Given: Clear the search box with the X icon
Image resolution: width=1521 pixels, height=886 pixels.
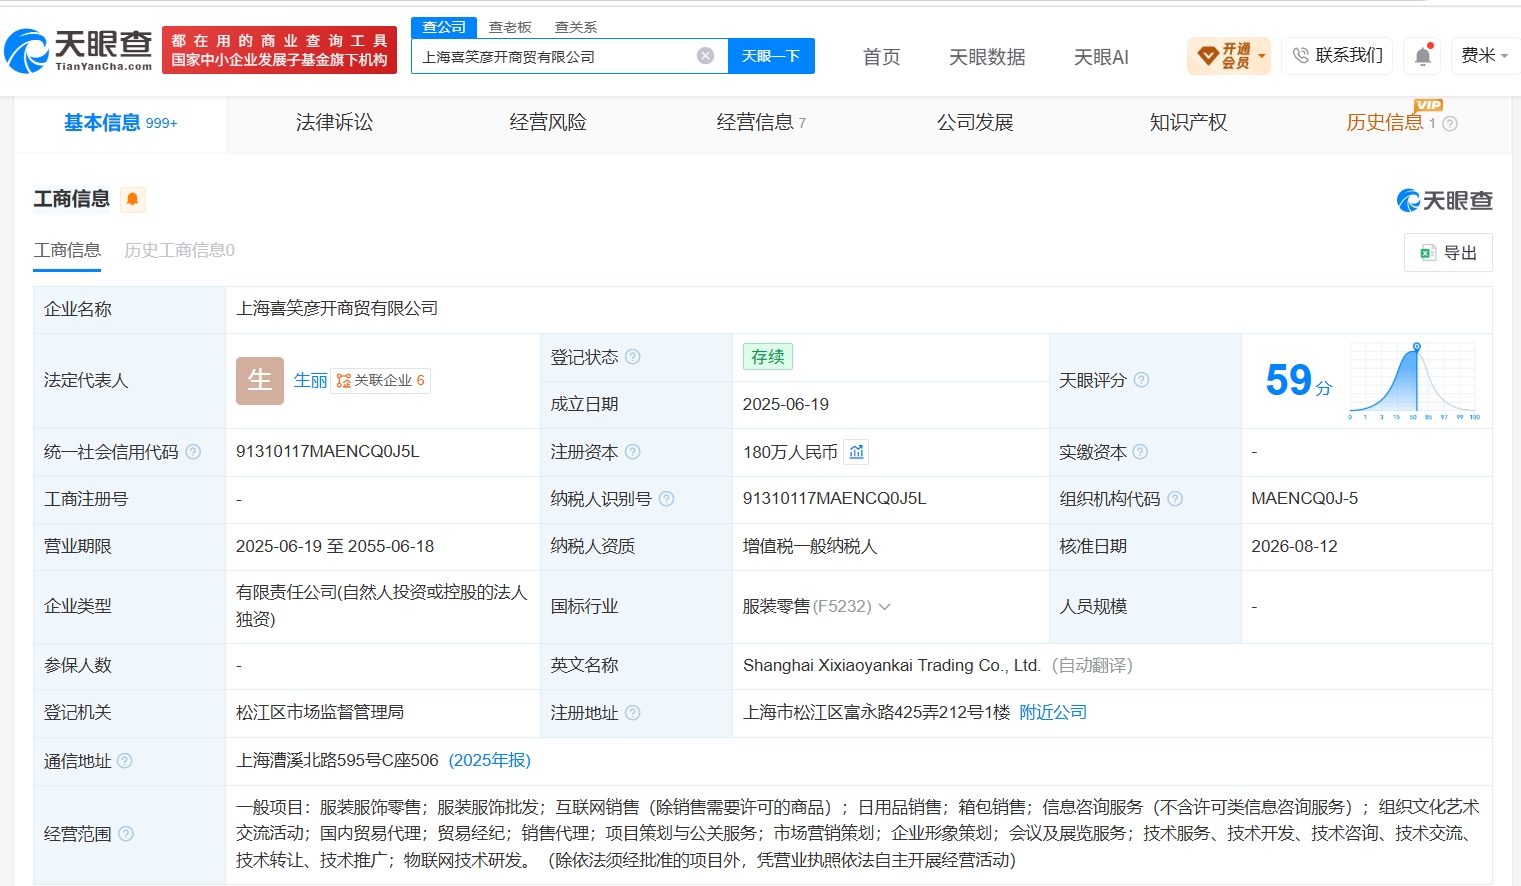Looking at the screenshot, I should coord(706,56).
